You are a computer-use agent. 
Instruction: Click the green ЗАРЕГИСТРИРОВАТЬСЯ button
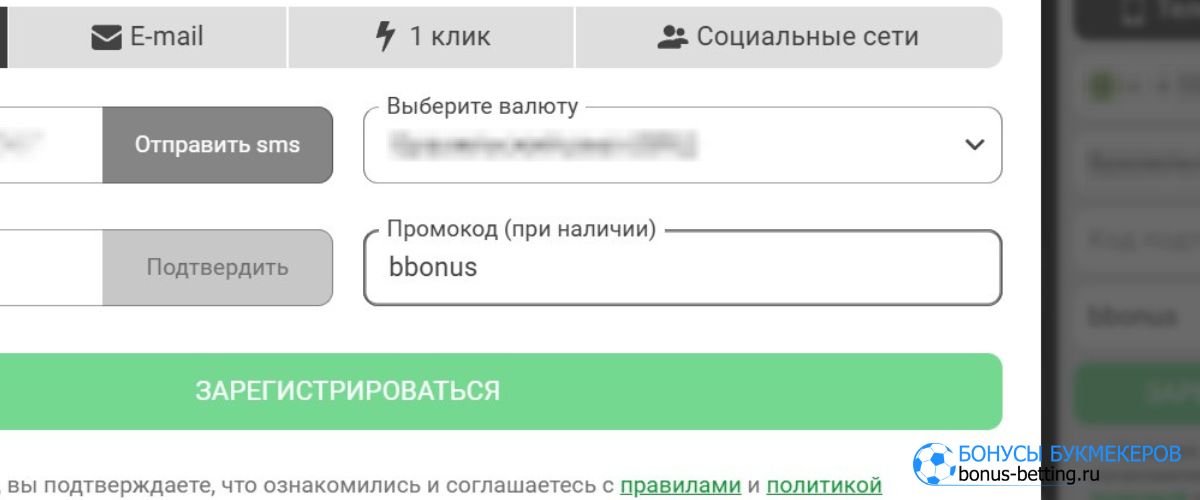[x=500, y=391]
